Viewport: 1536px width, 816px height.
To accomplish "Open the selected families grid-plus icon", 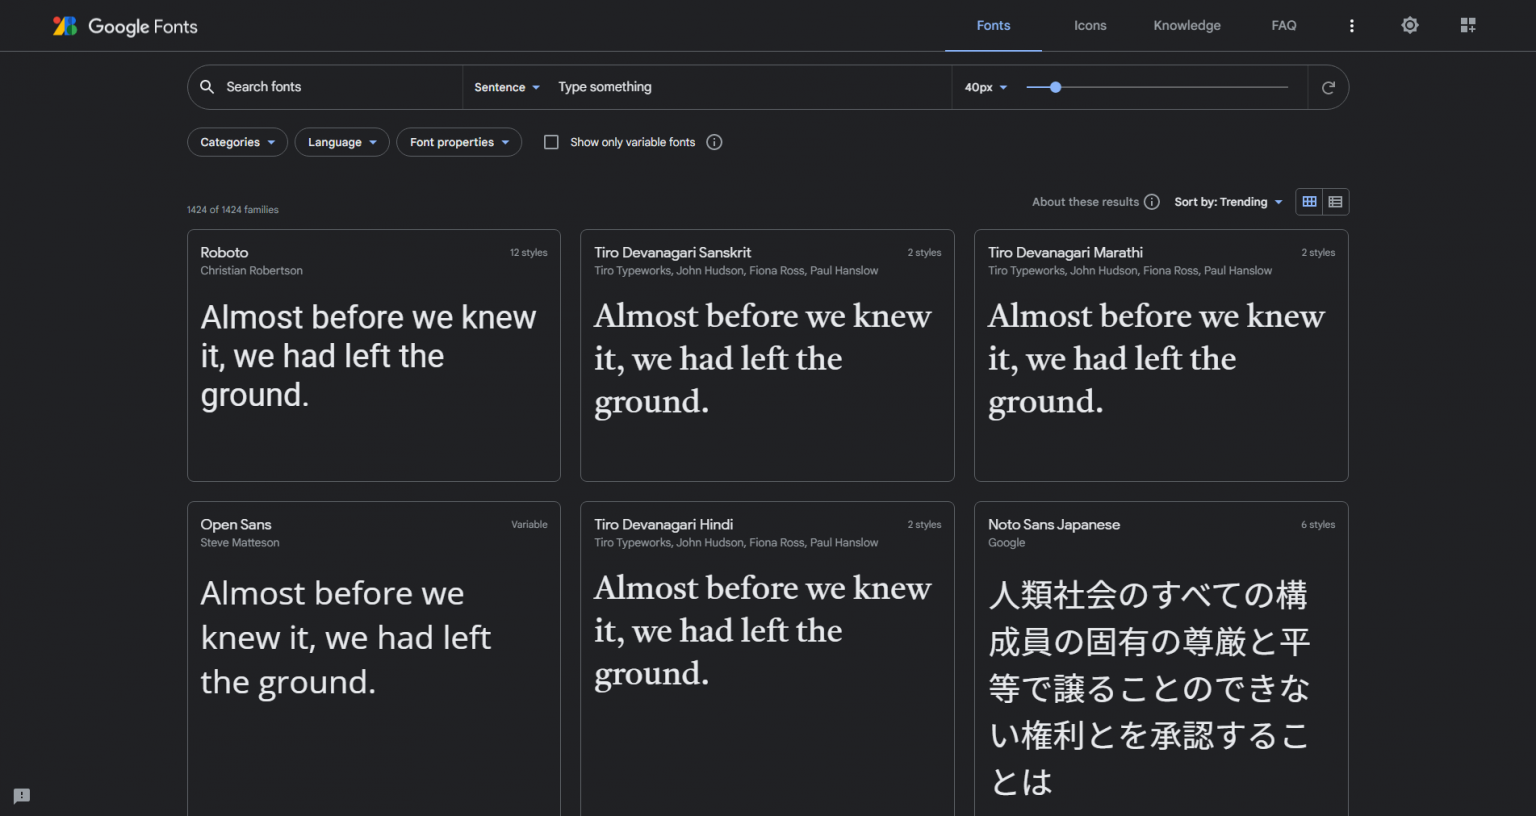I will 1468,26.
